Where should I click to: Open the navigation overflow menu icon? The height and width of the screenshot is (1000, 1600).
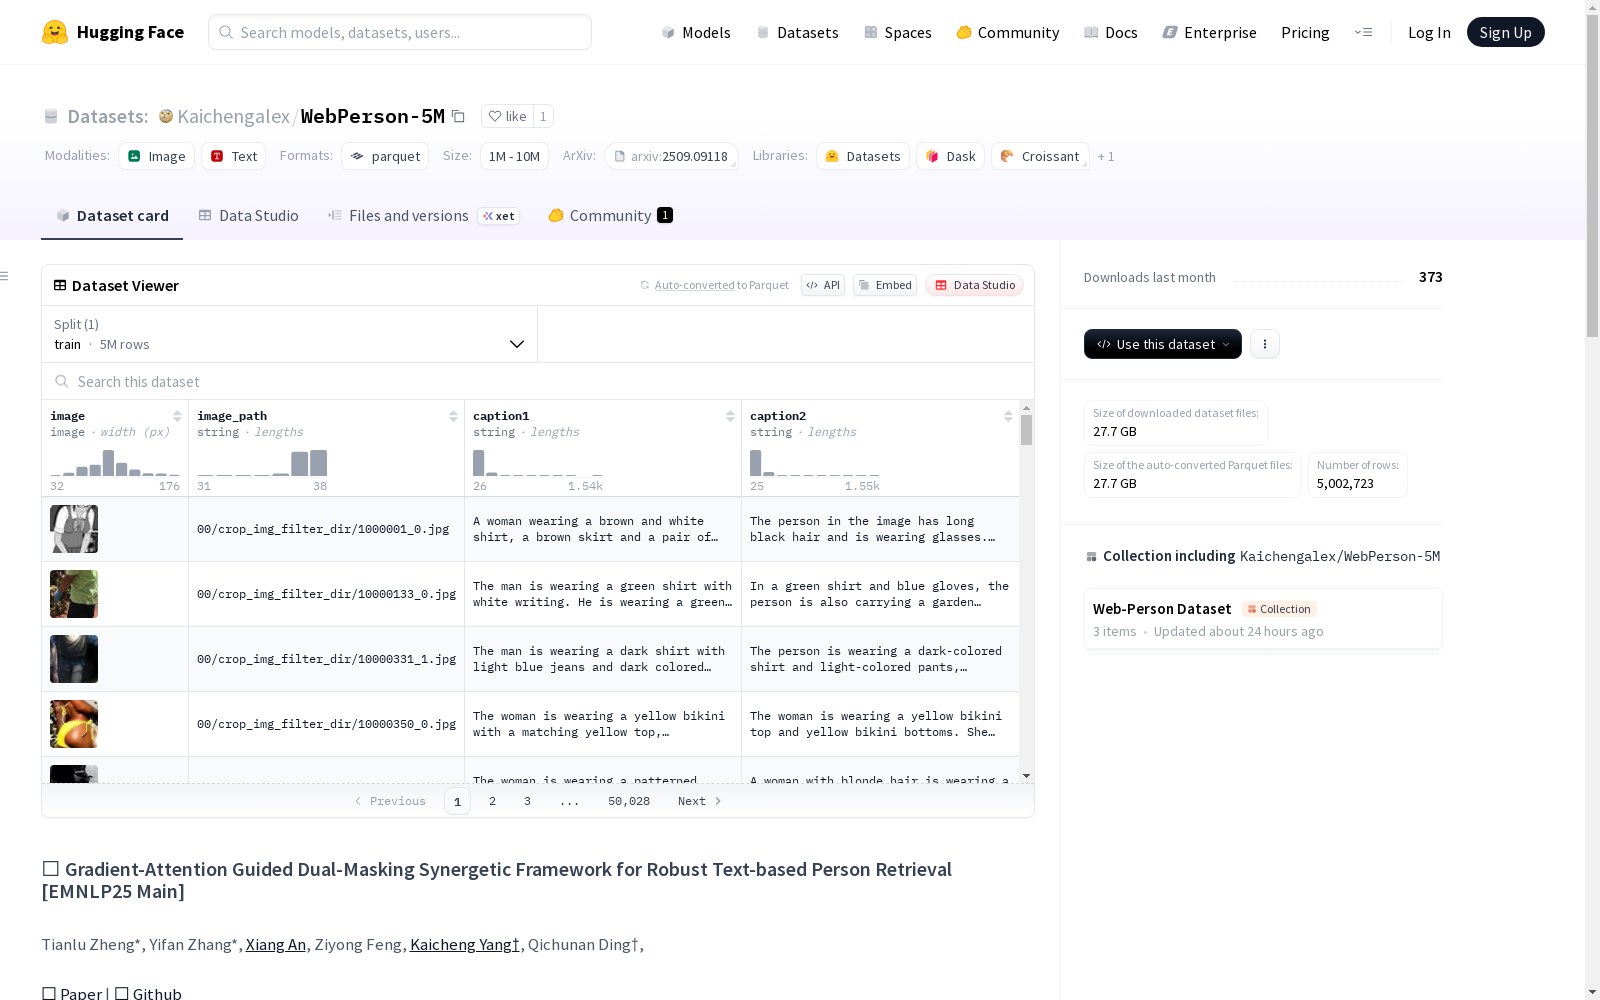(1363, 32)
